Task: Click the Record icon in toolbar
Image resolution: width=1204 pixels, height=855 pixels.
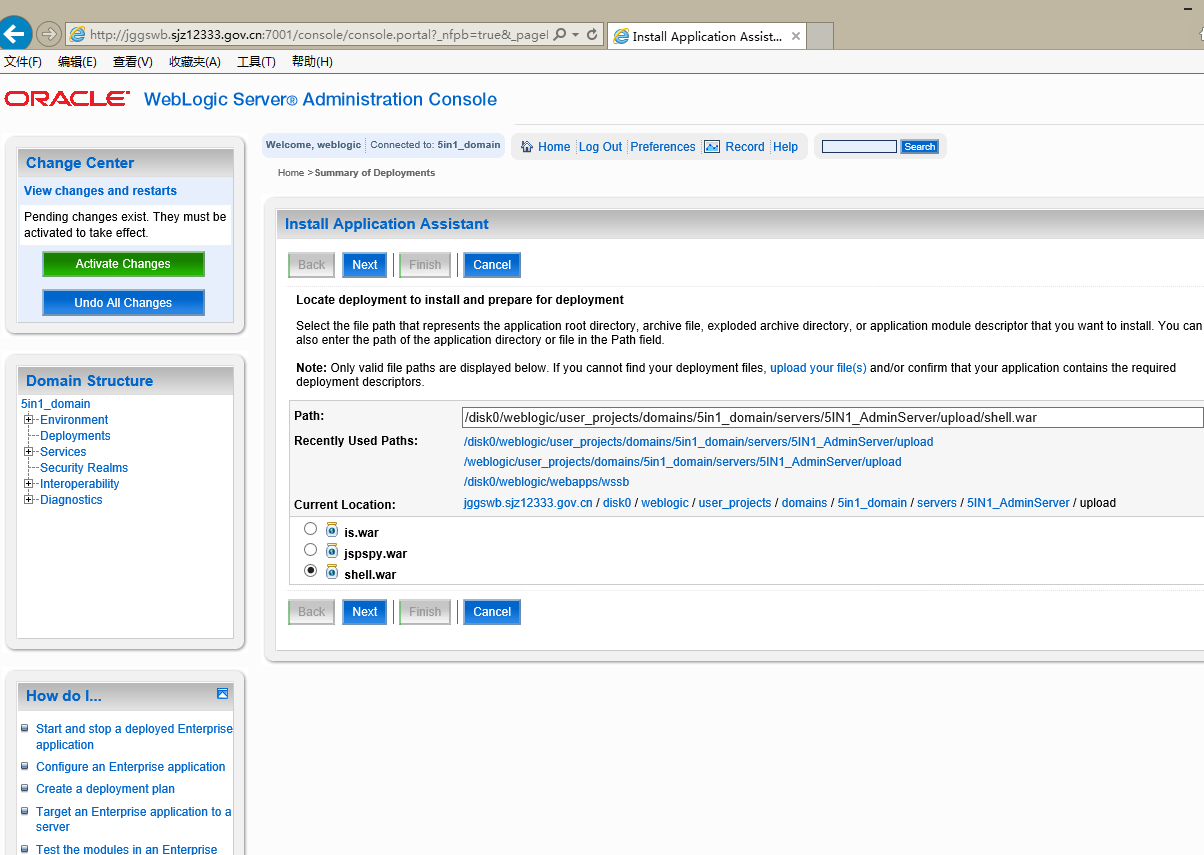Action: (712, 146)
